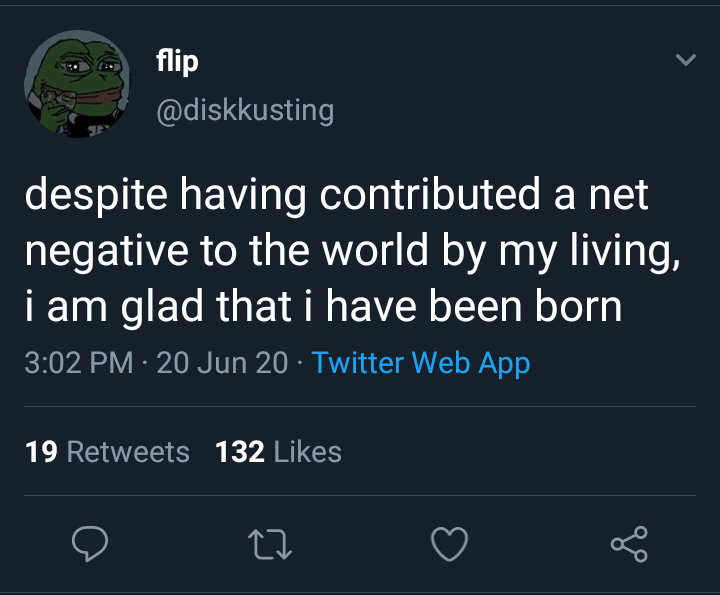
Task: Click the tweet line ending with born
Action: coord(324,306)
